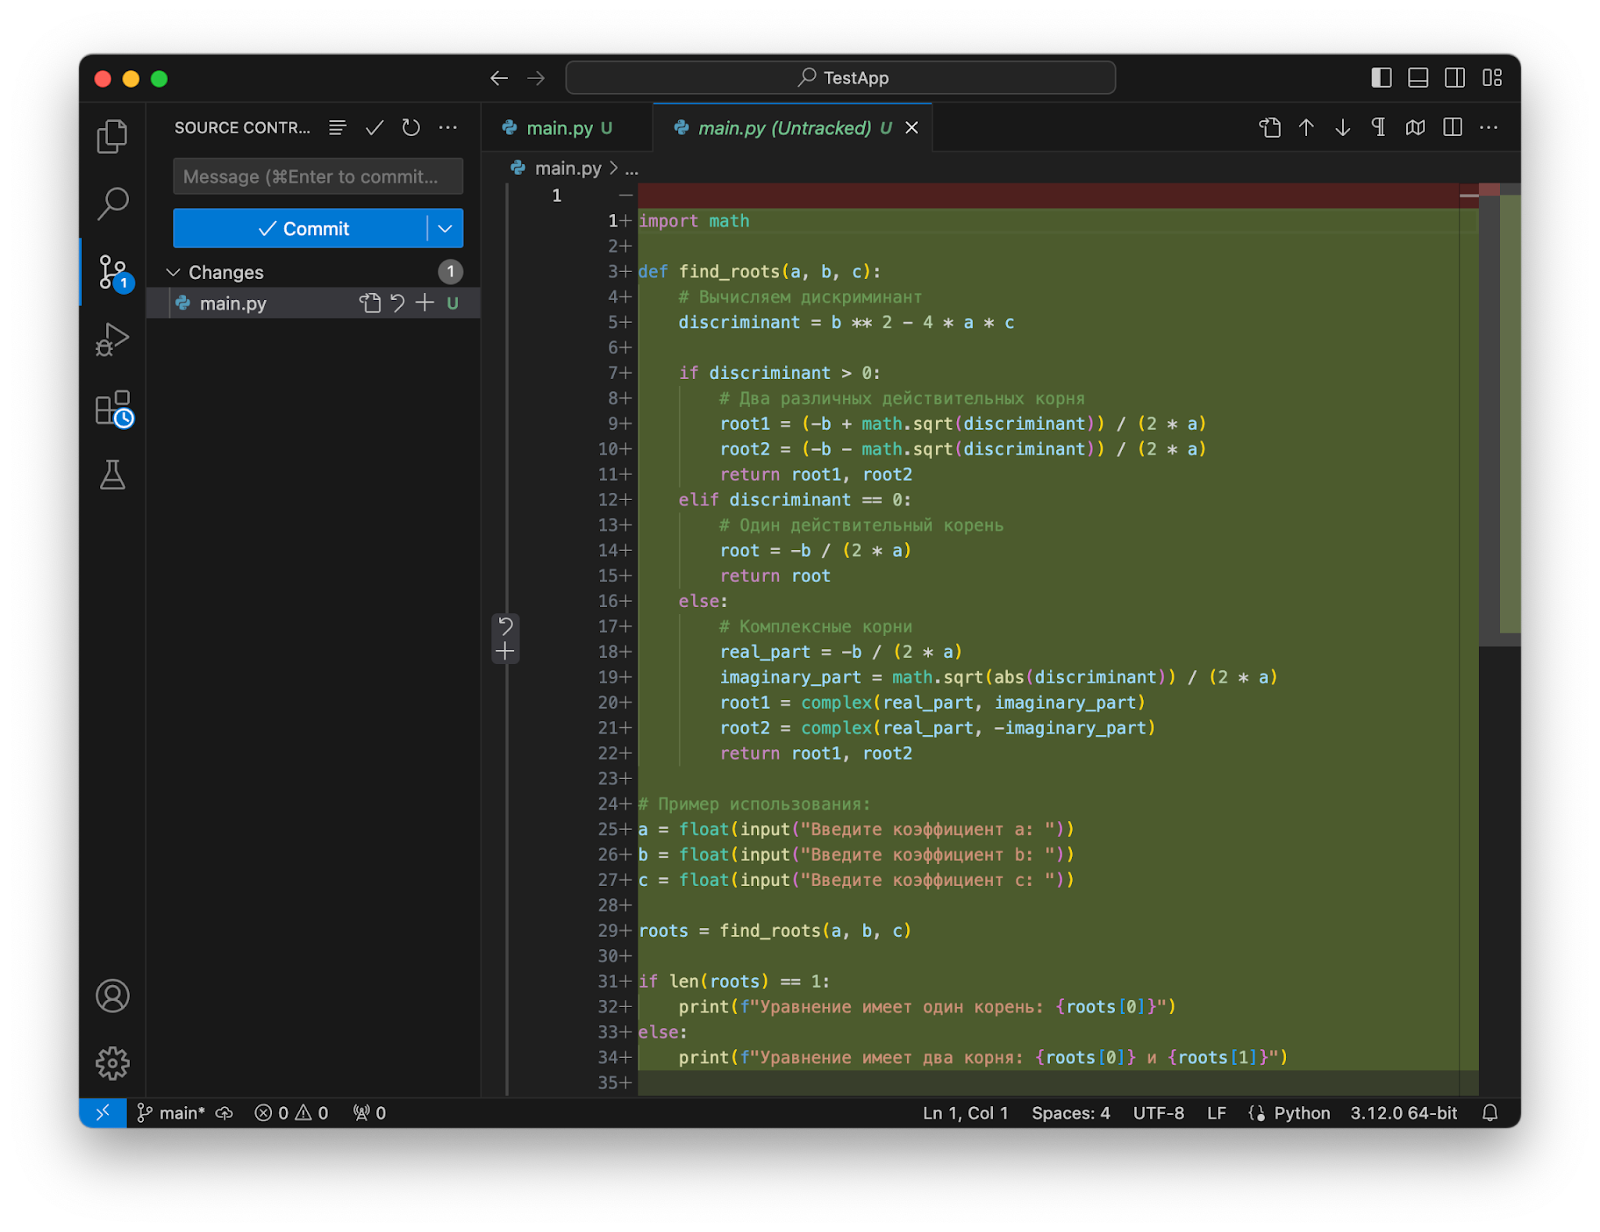The height and width of the screenshot is (1232, 1600).
Task: Go to next change down arrow
Action: (1343, 128)
